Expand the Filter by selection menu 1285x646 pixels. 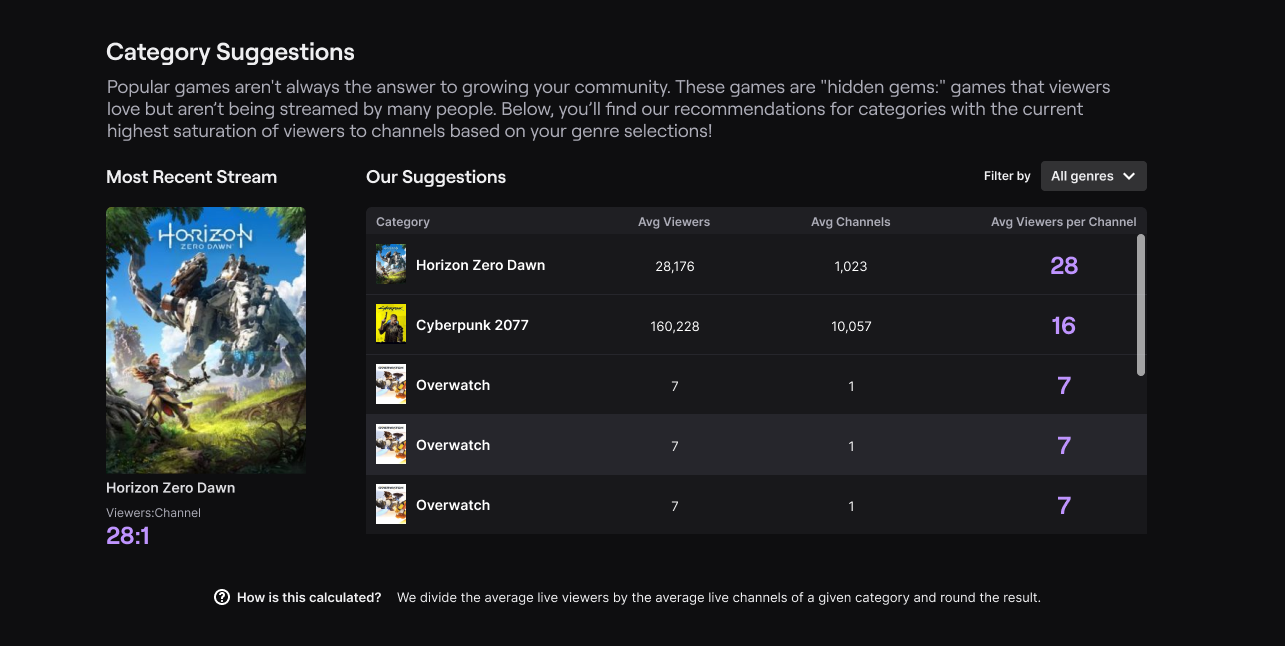click(x=1093, y=175)
